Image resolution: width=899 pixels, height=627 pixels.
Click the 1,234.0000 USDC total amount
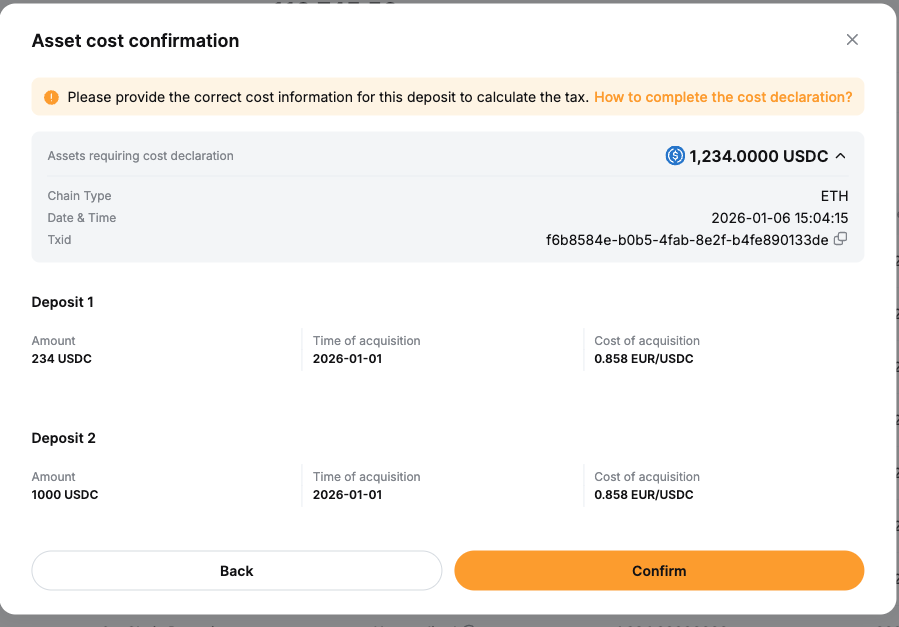tap(759, 156)
